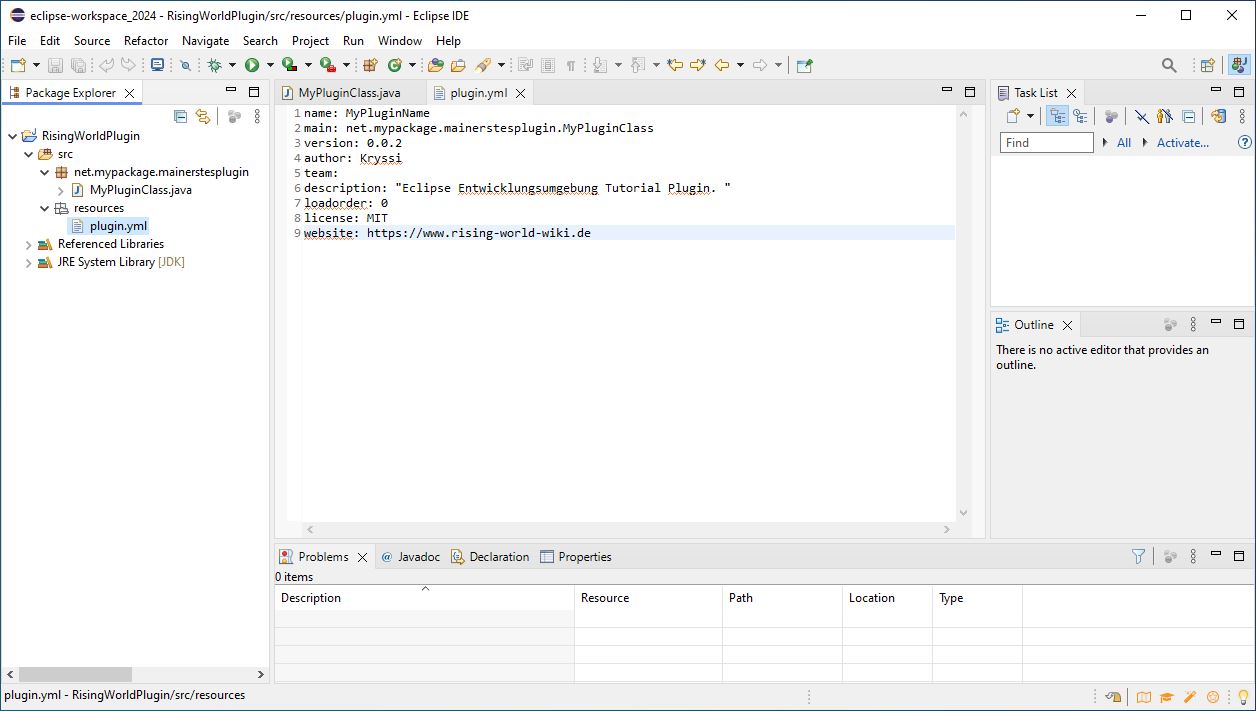
Task: Click the All working set link
Action: point(1124,143)
